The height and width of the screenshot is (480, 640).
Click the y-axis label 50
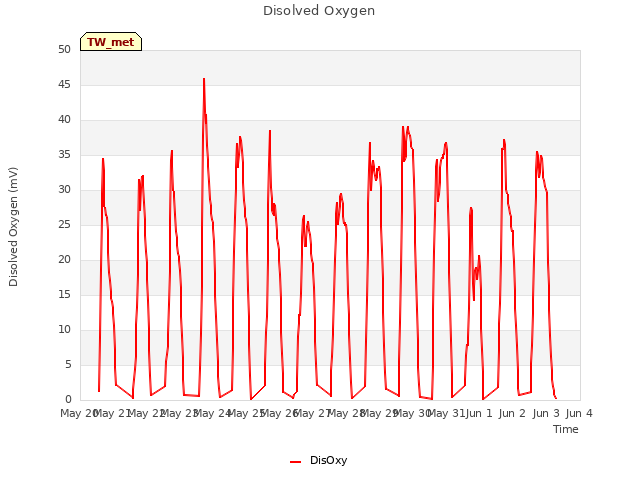64,49
